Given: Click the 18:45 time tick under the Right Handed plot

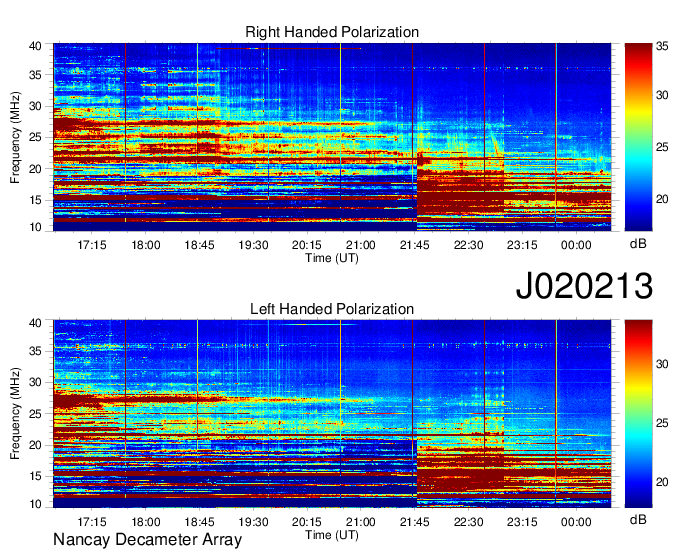Looking at the screenshot, I should (199, 245).
